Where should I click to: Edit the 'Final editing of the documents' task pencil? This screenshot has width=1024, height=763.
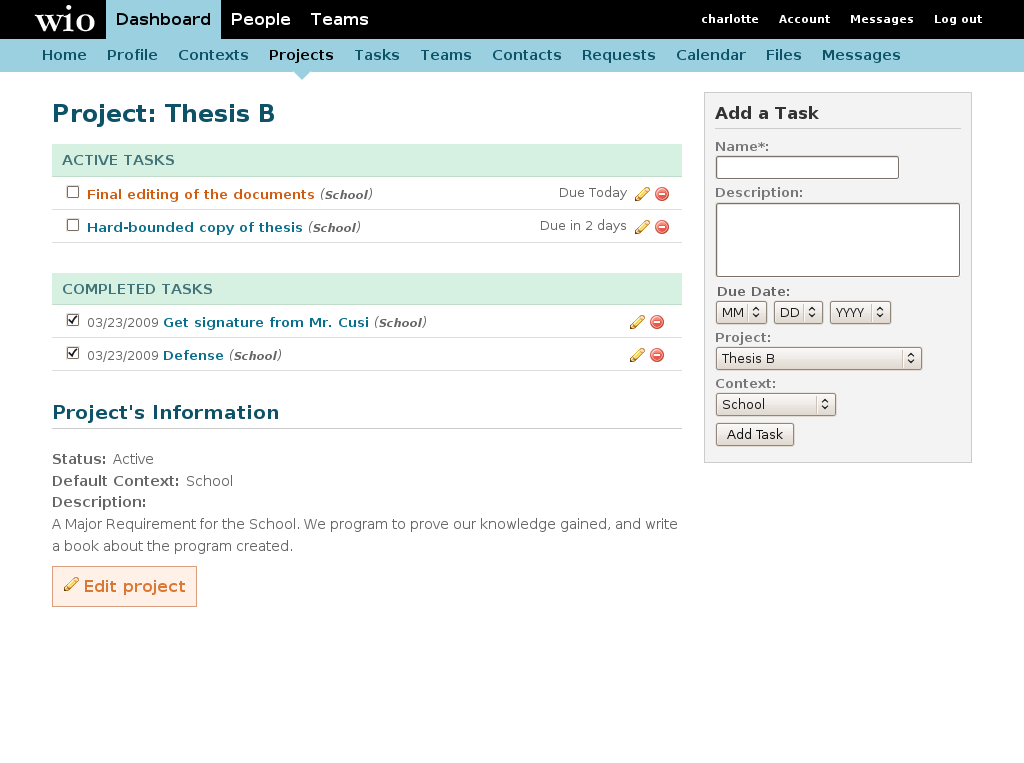(642, 194)
